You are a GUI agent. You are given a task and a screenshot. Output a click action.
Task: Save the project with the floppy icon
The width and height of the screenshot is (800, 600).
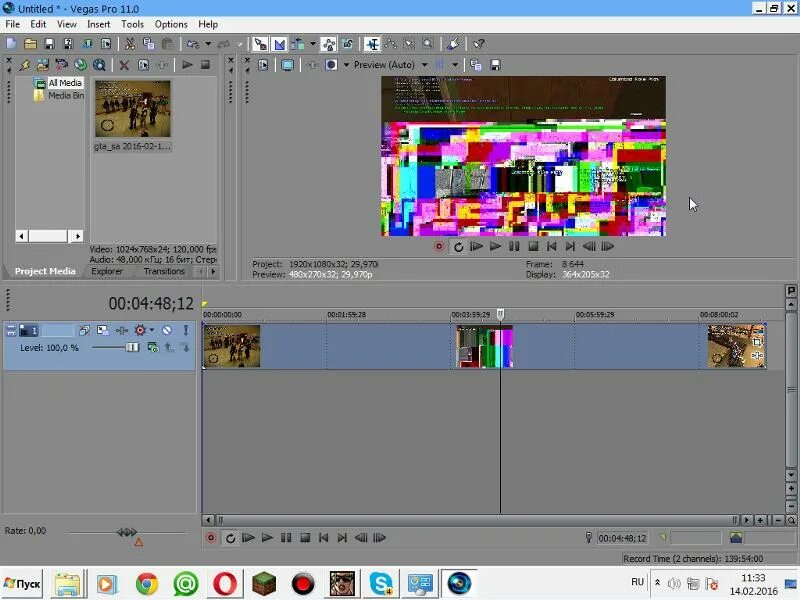pos(49,44)
